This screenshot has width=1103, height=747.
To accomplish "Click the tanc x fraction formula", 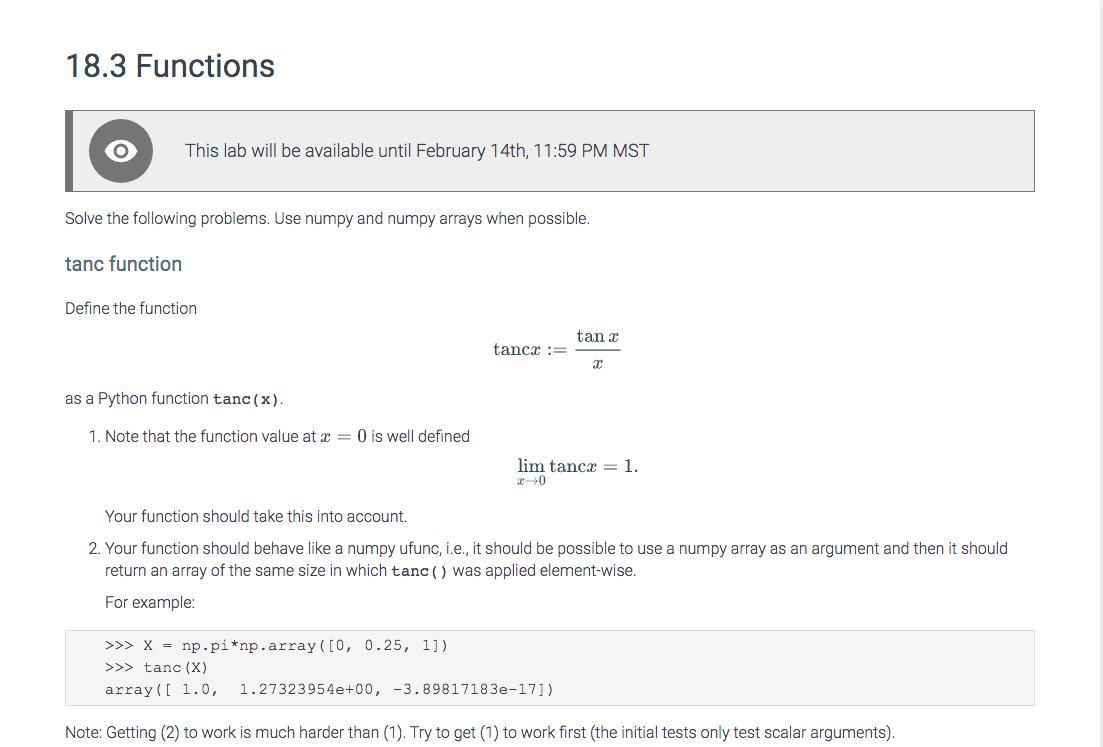I will [556, 349].
